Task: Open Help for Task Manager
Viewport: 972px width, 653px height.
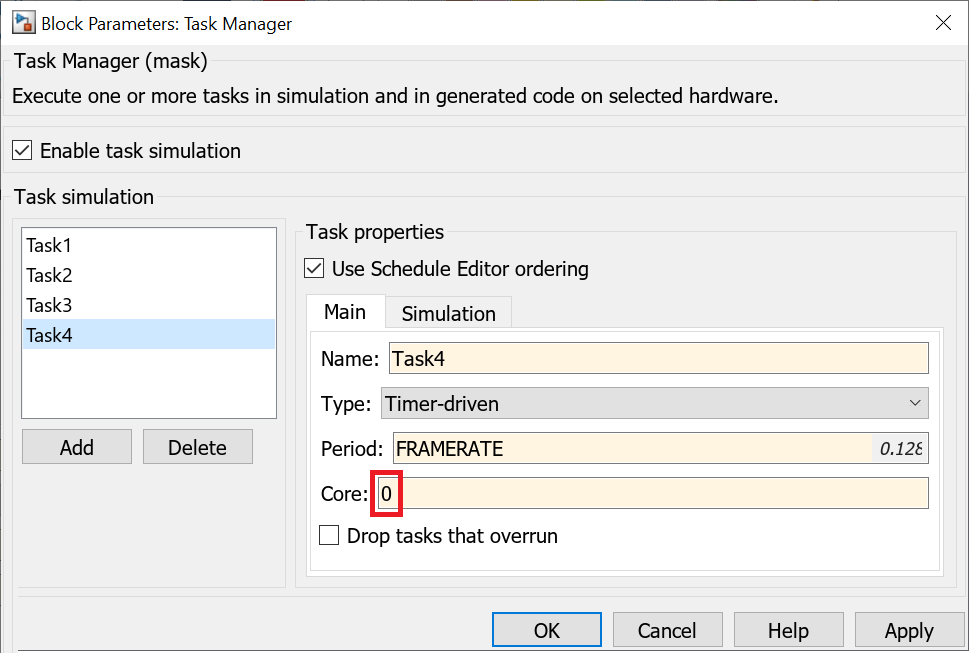Action: pyautogui.click(x=788, y=630)
